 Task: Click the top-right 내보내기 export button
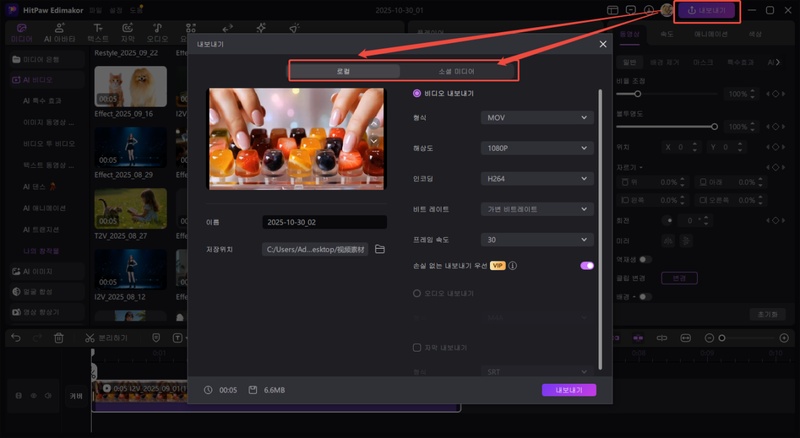pyautogui.click(x=707, y=10)
